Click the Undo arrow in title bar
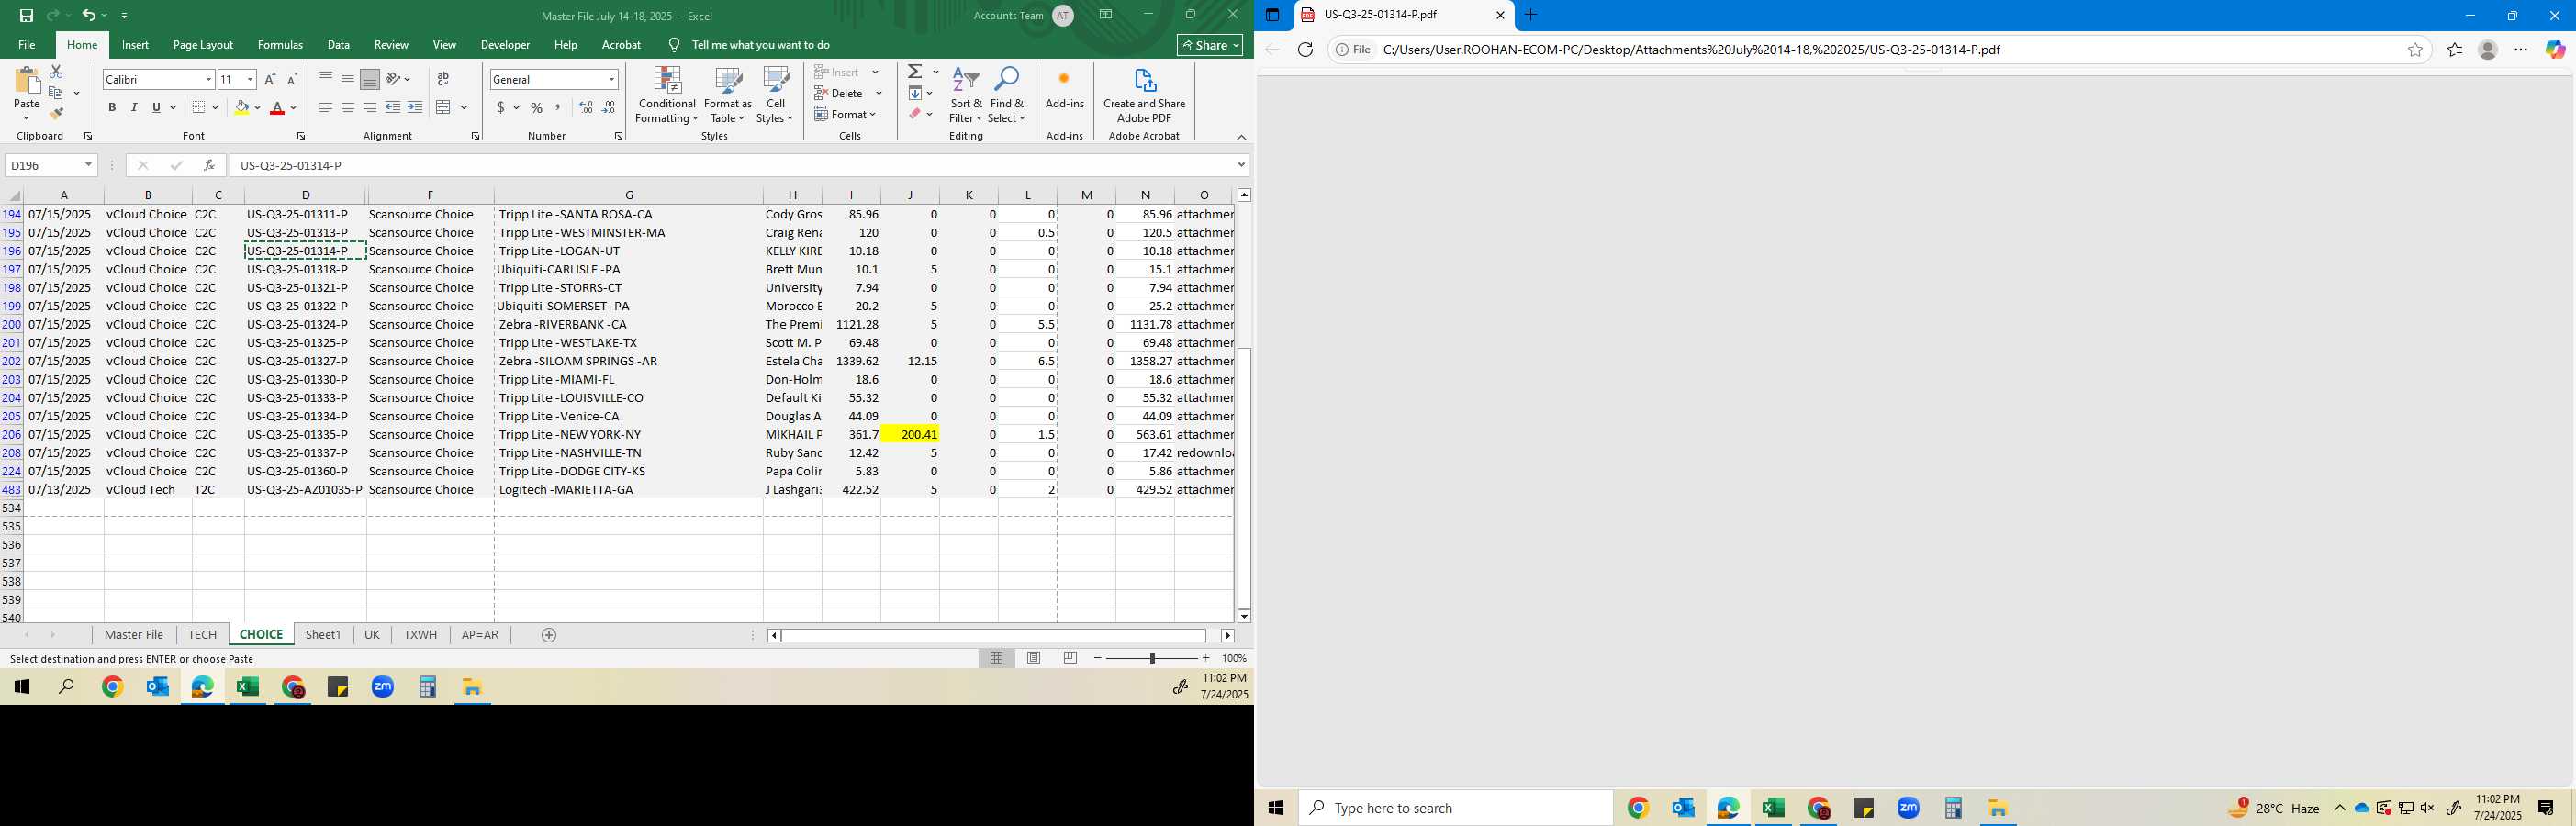This screenshot has width=2576, height=826. pos(88,15)
